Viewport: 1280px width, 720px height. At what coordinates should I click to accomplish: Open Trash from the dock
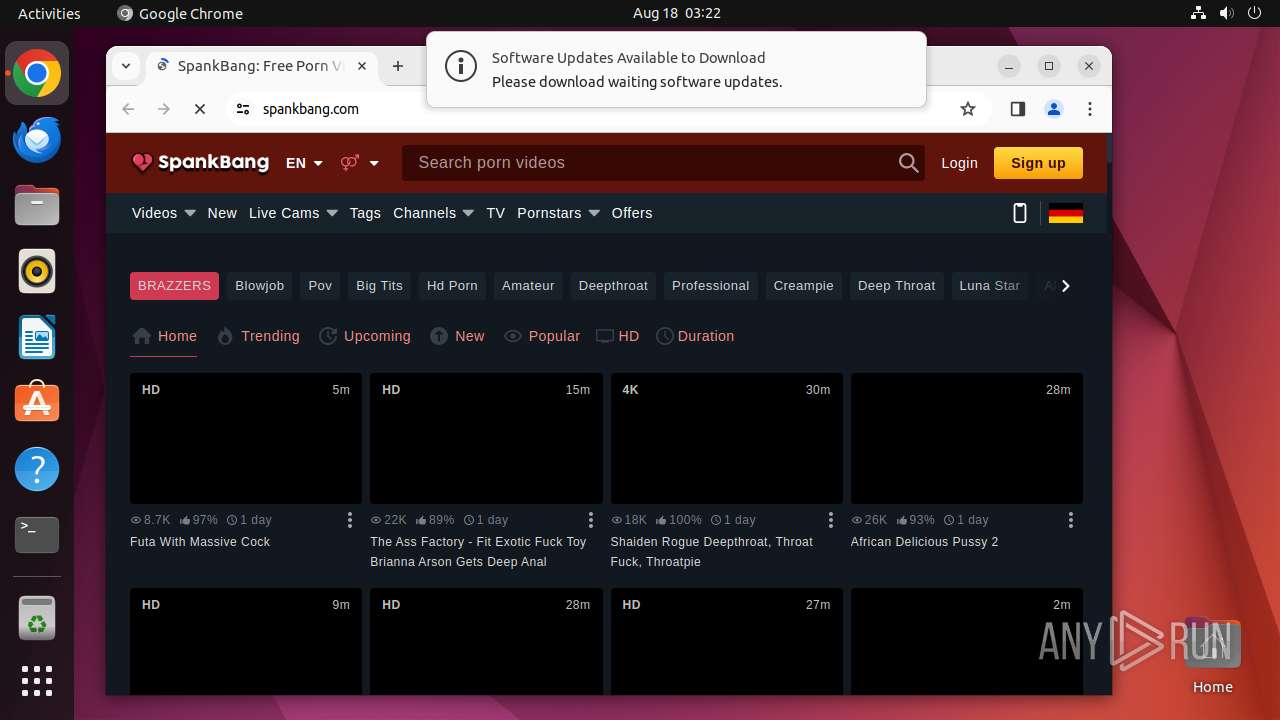37,618
